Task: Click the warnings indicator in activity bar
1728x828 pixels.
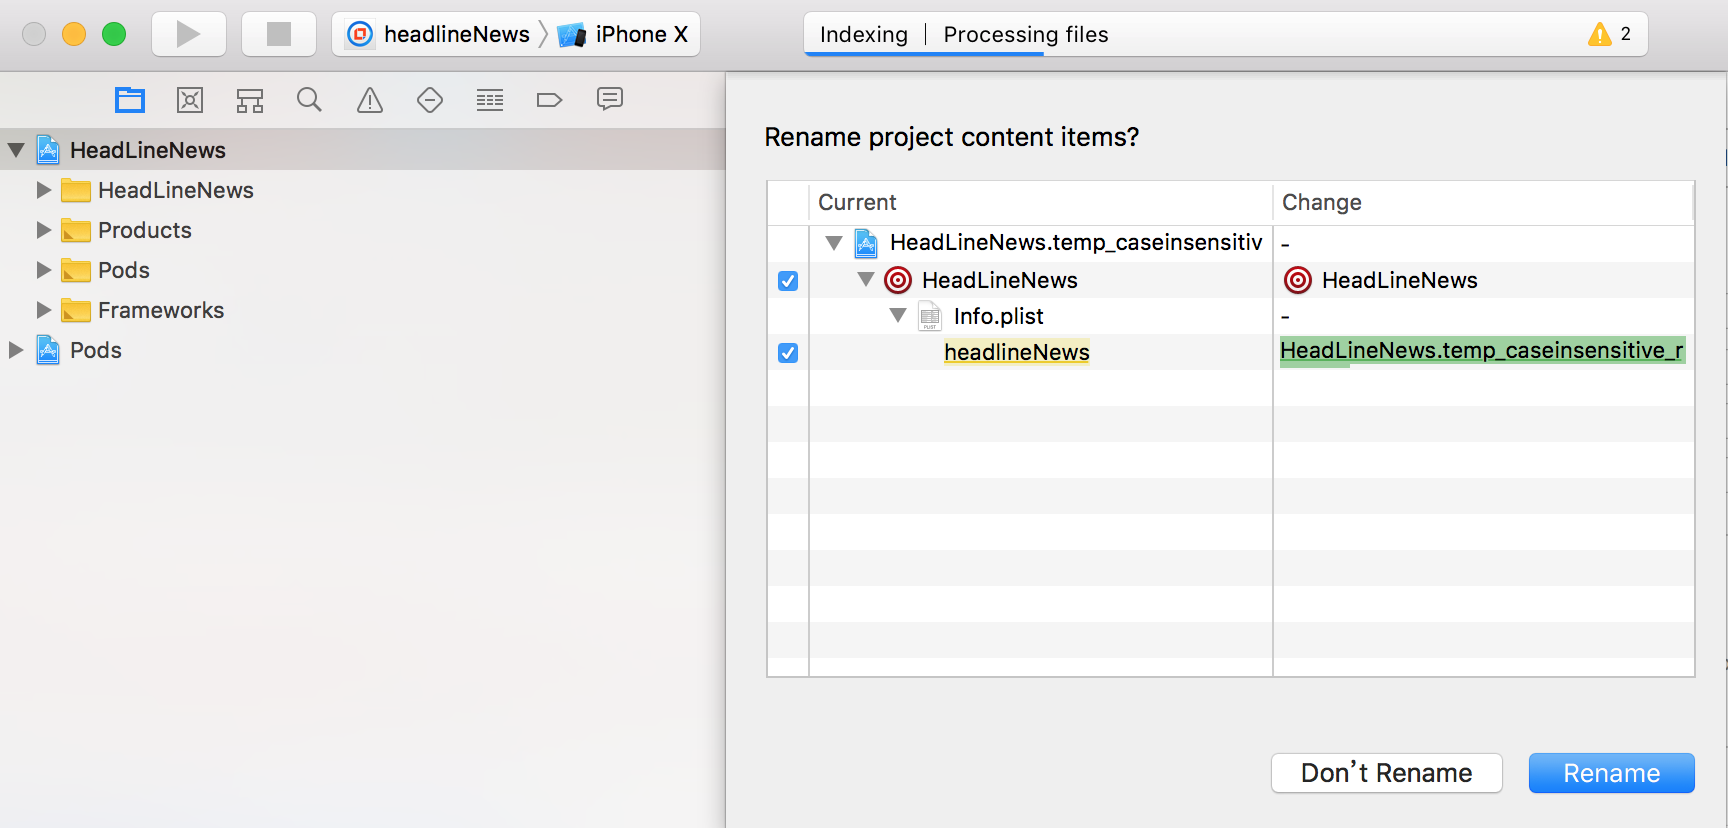Action: 1609,35
